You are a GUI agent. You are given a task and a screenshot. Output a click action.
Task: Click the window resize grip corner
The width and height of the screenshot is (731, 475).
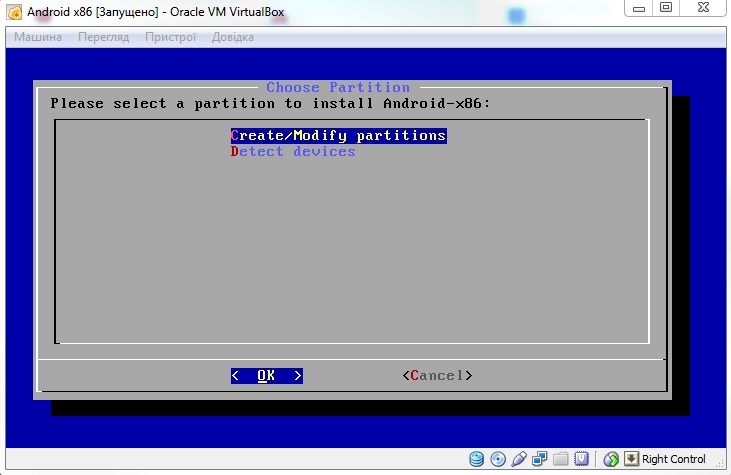[721, 462]
